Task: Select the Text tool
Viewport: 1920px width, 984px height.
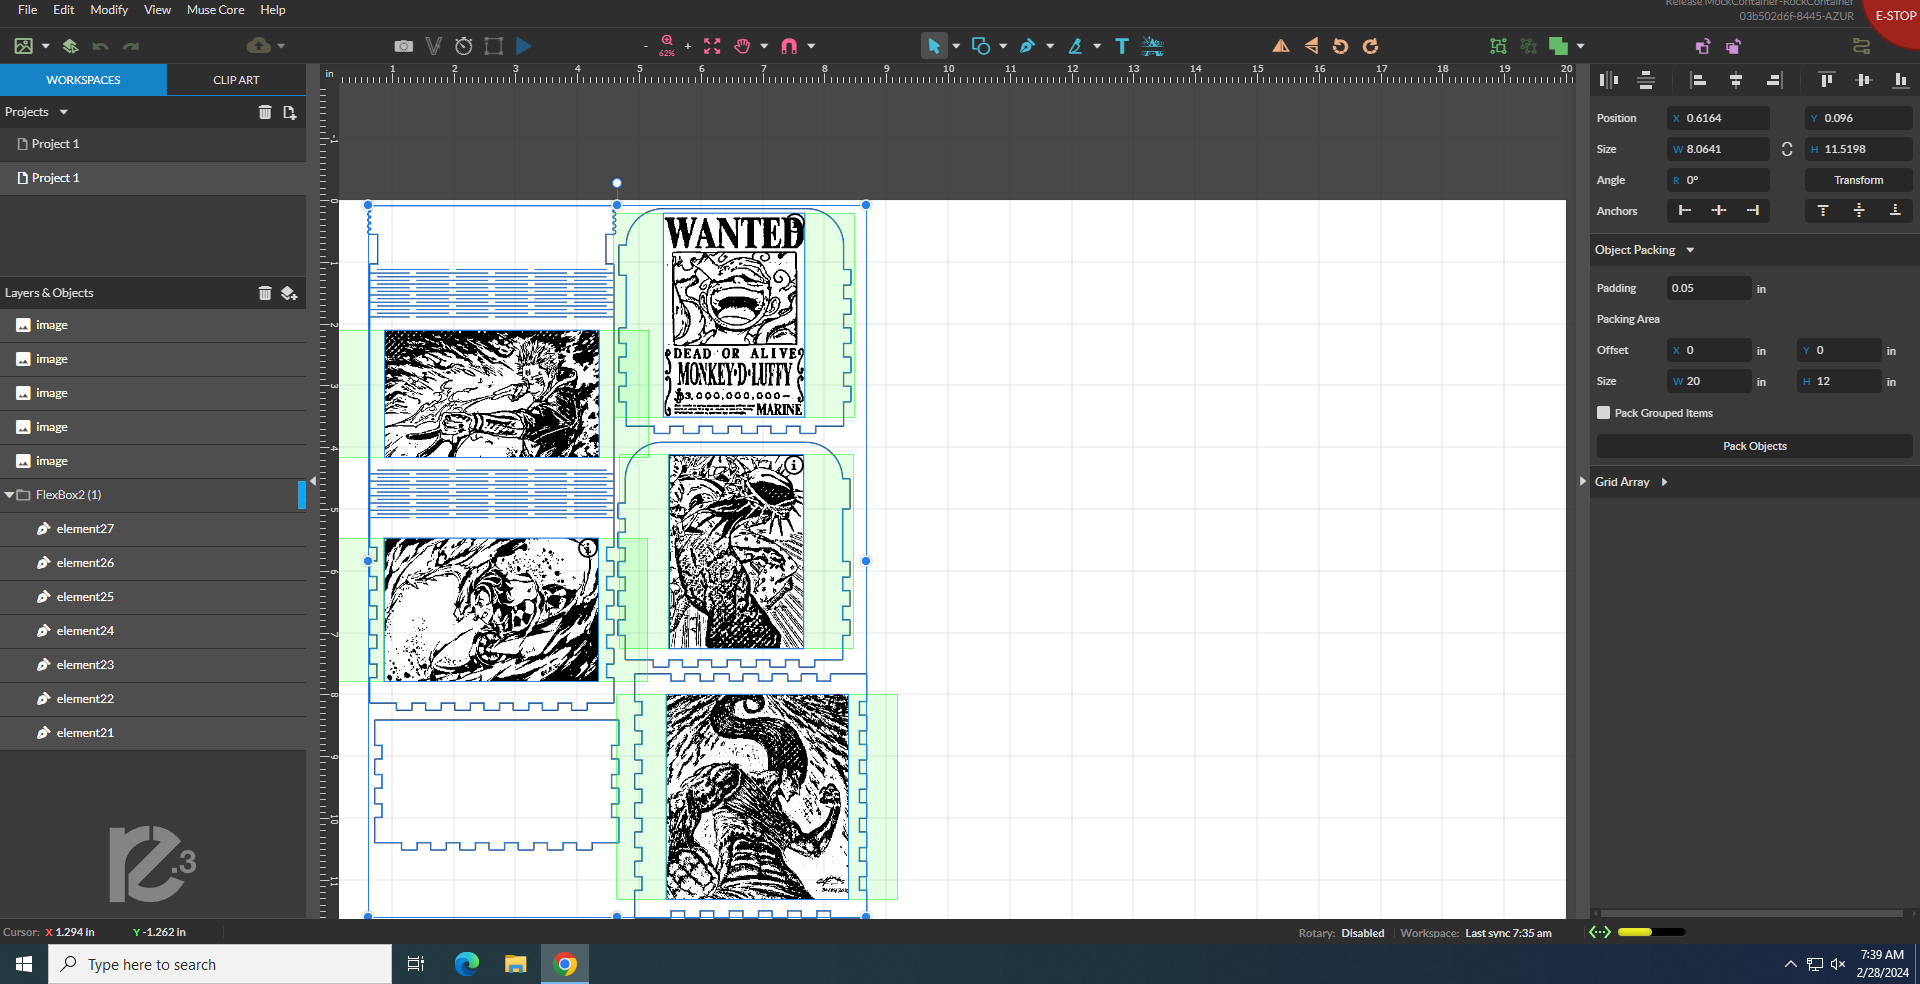Action: (x=1122, y=46)
